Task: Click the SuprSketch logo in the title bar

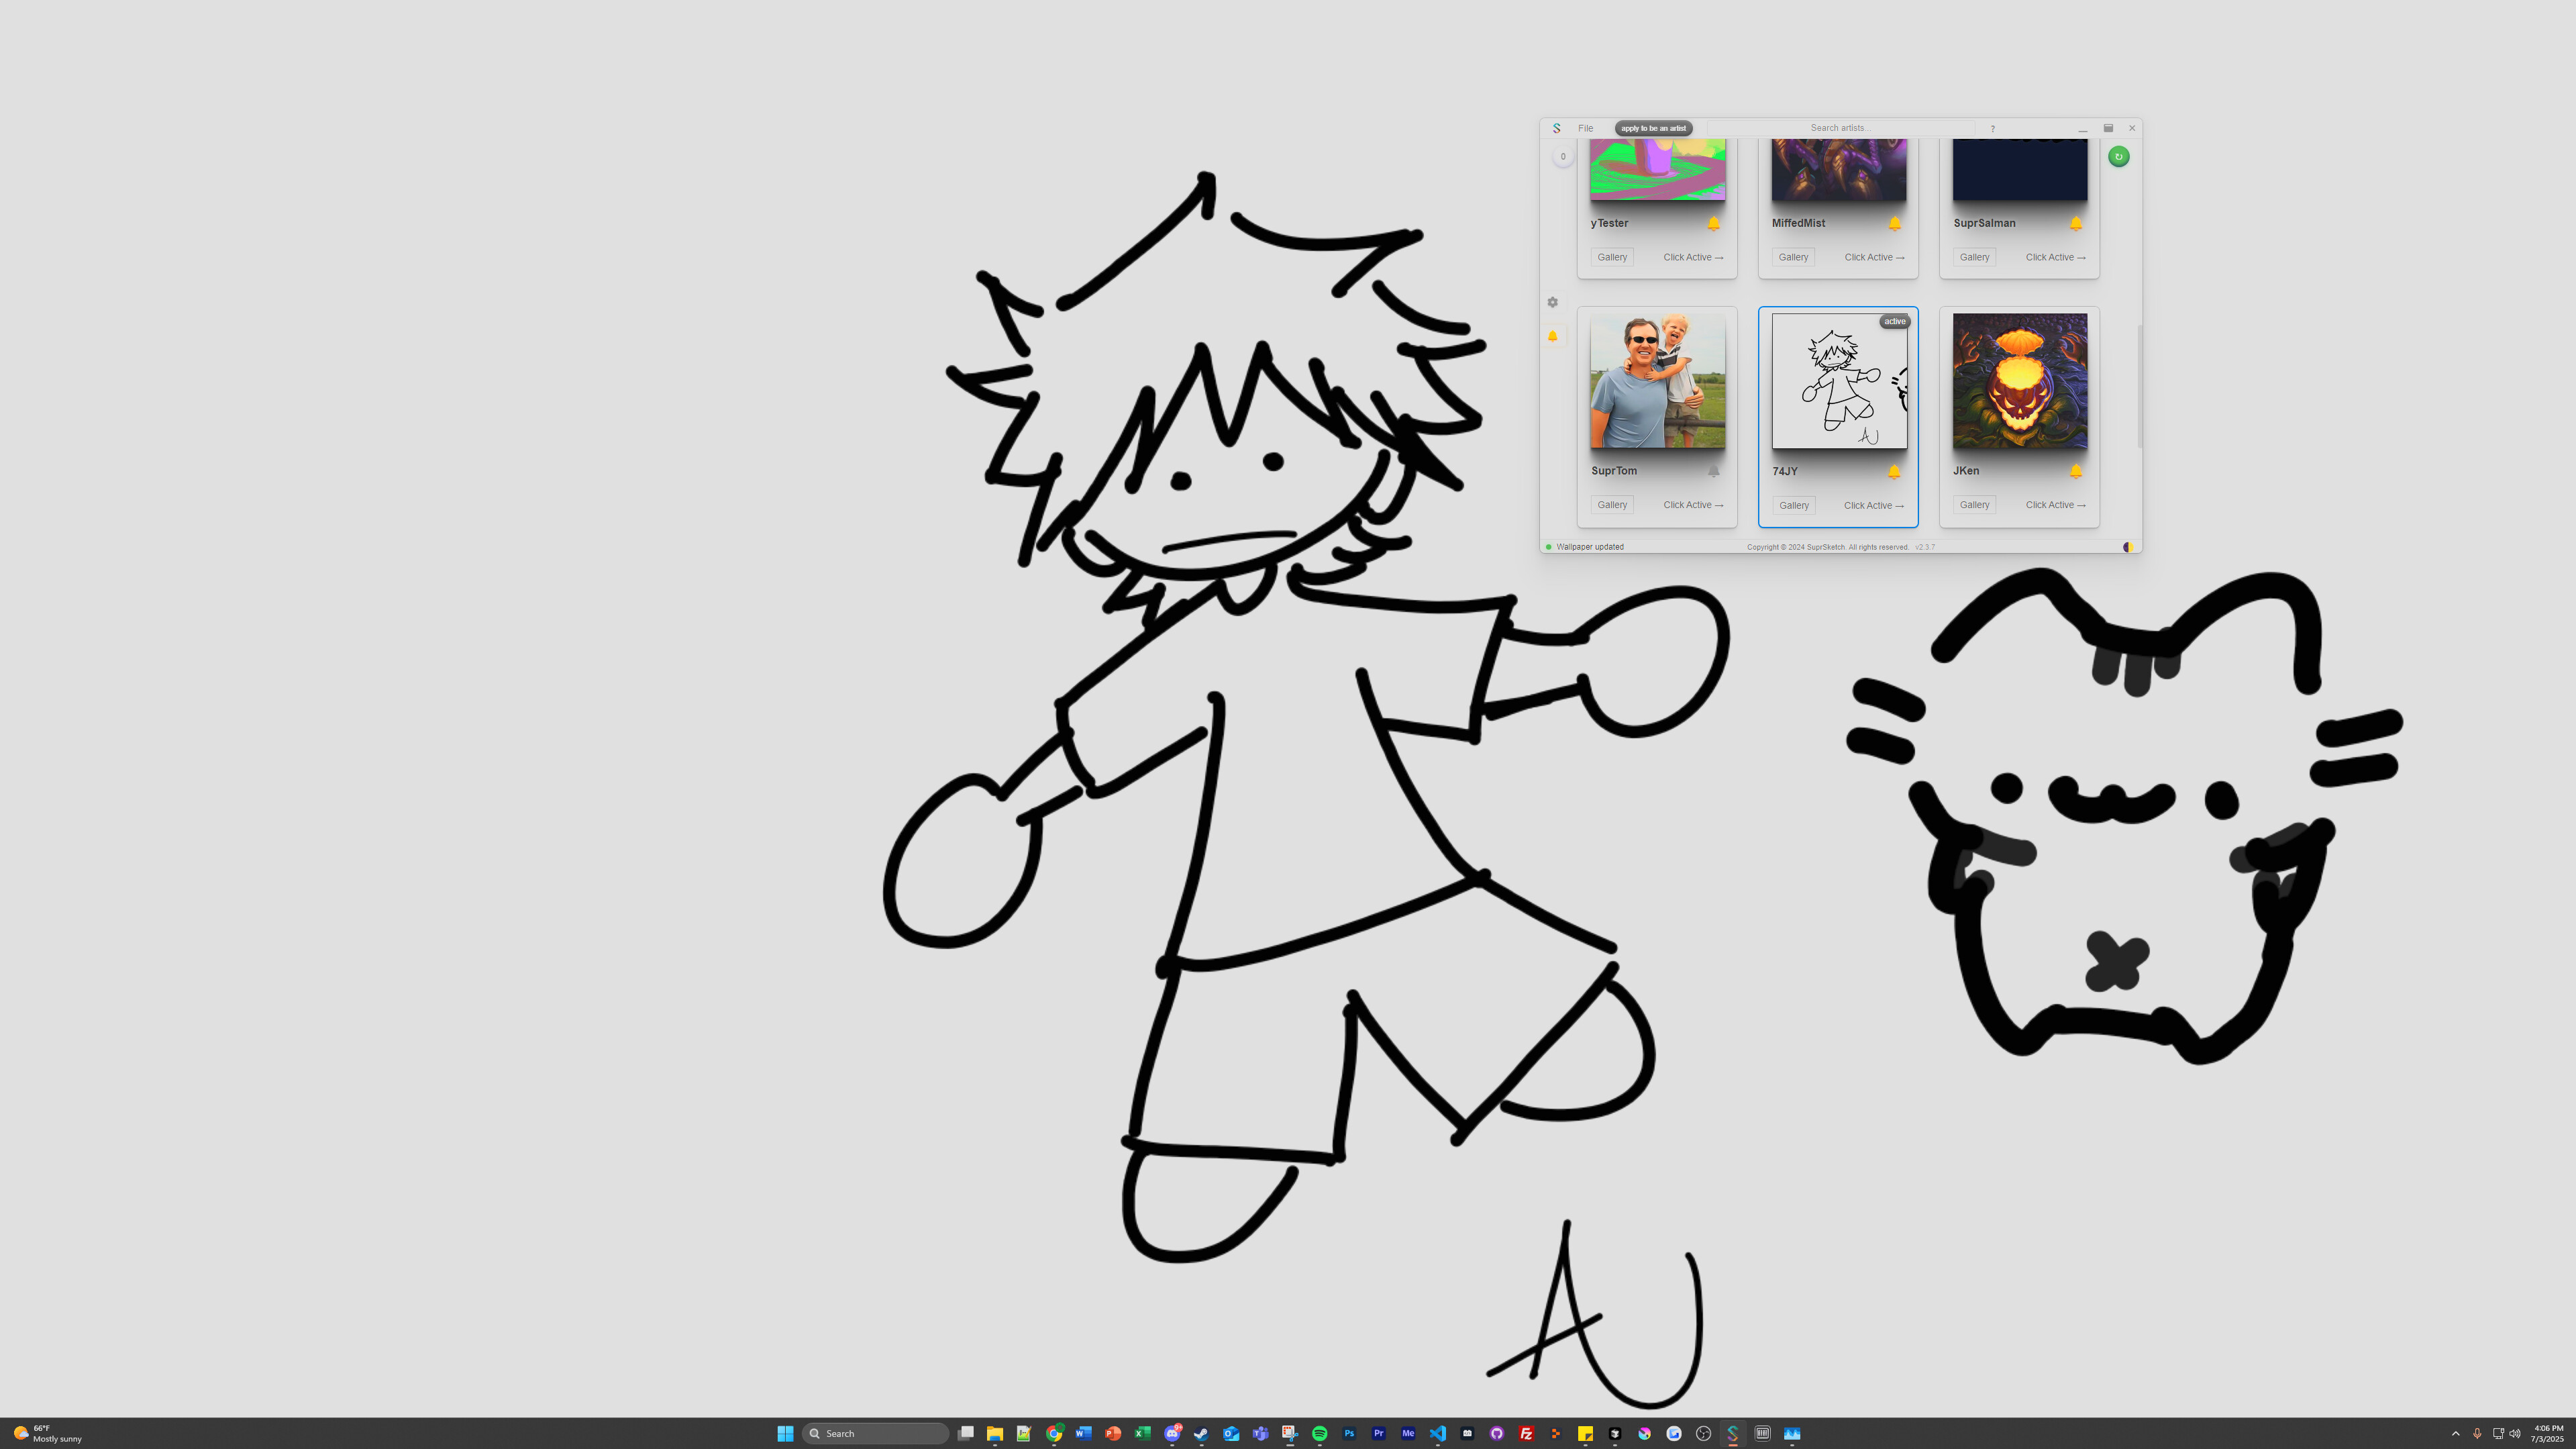Action: (x=1556, y=128)
